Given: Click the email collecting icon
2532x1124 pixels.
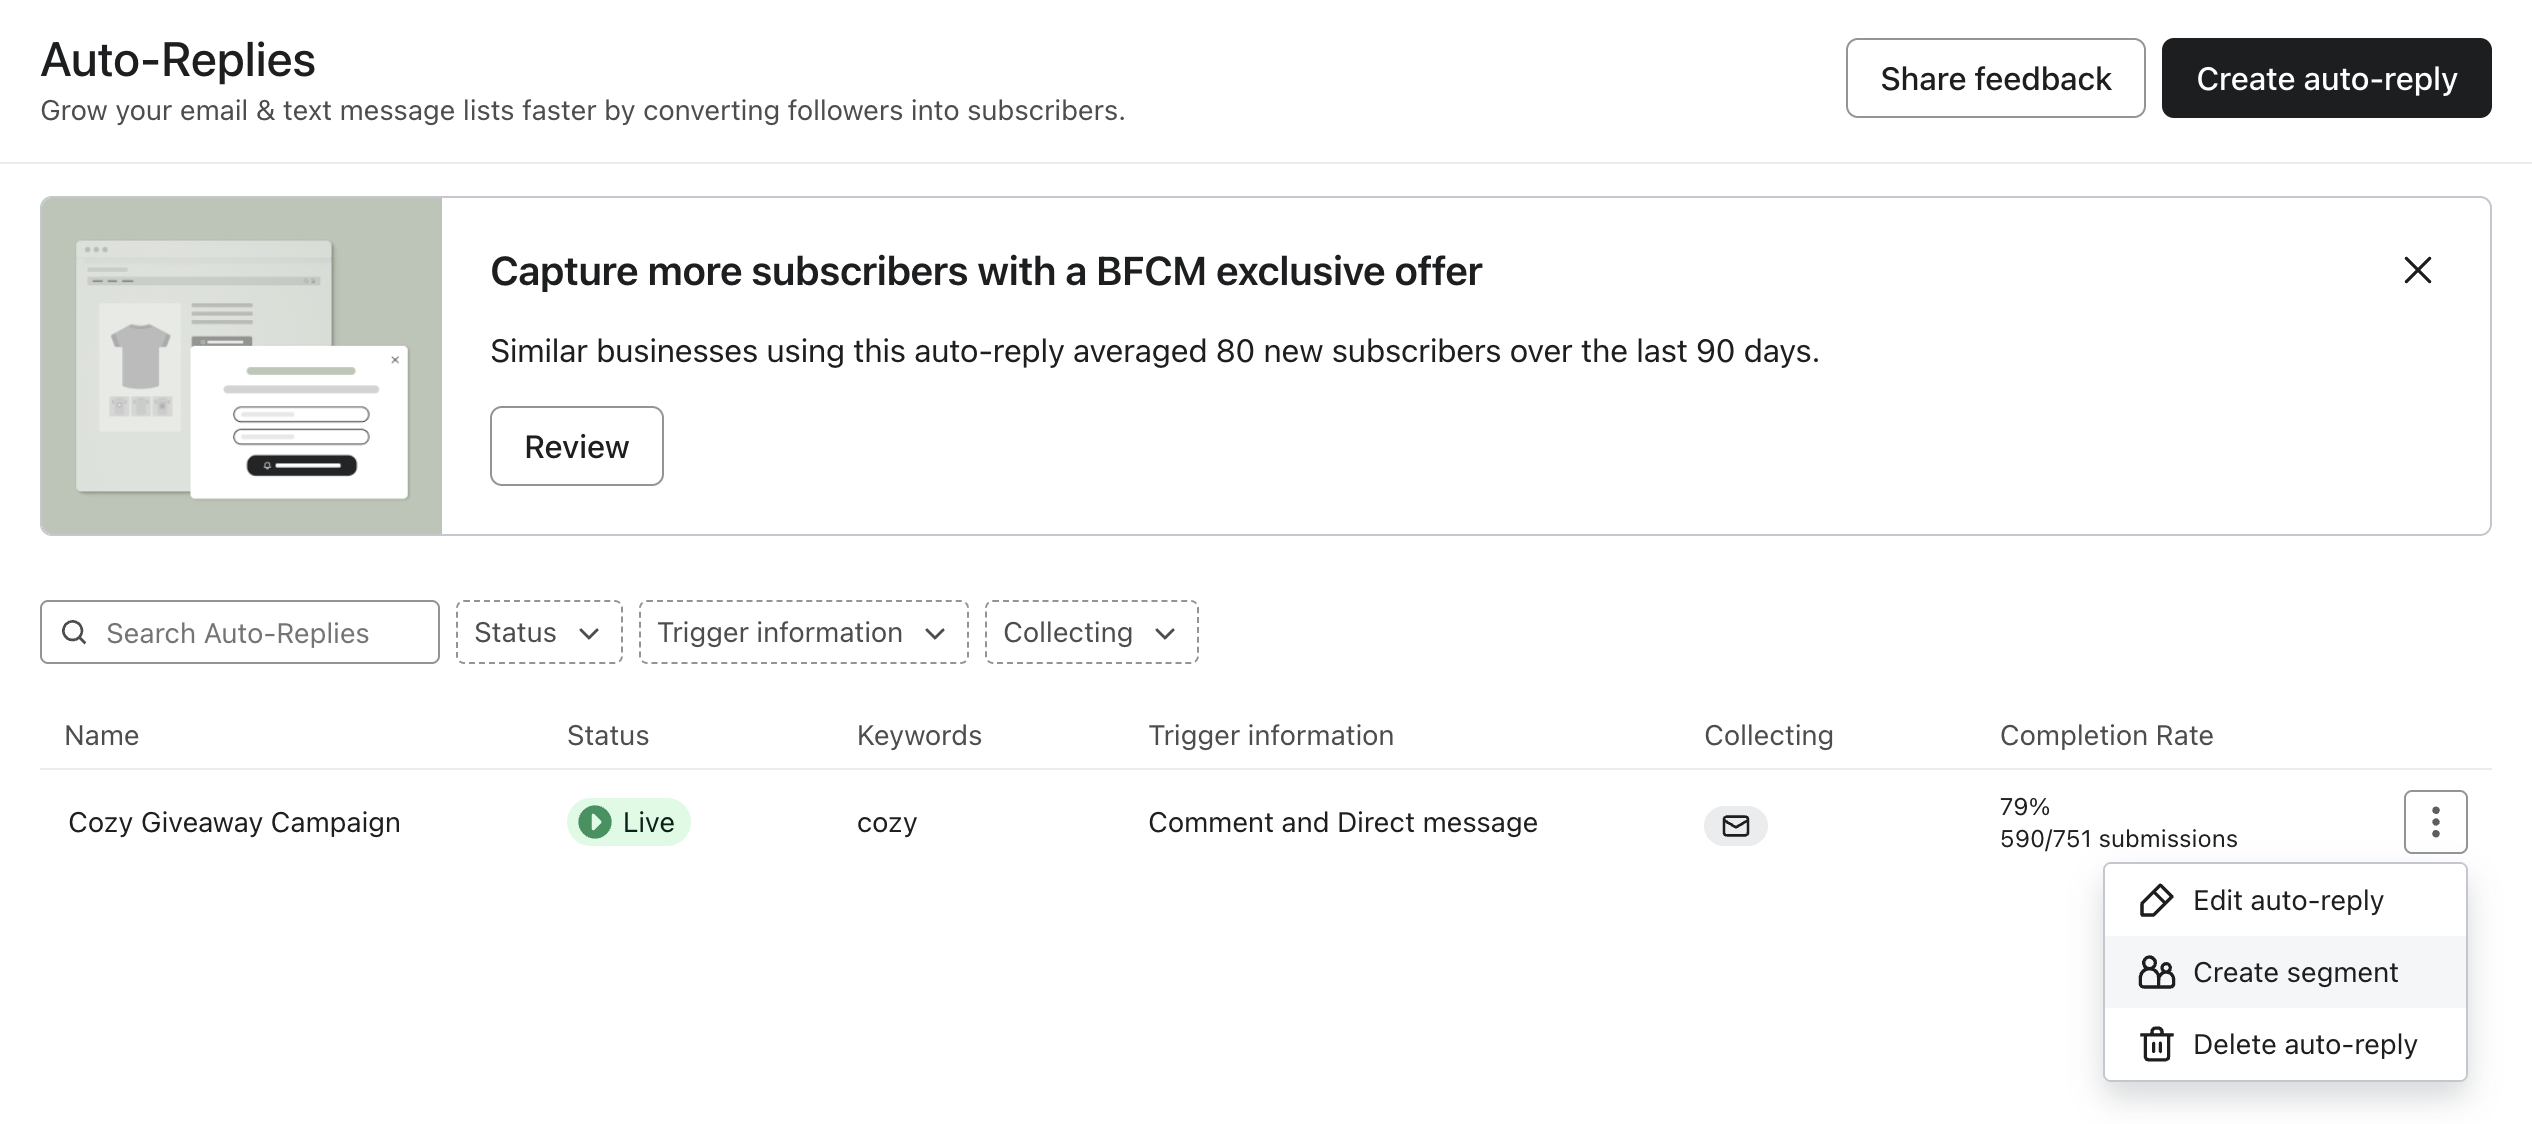Looking at the screenshot, I should 1735,825.
